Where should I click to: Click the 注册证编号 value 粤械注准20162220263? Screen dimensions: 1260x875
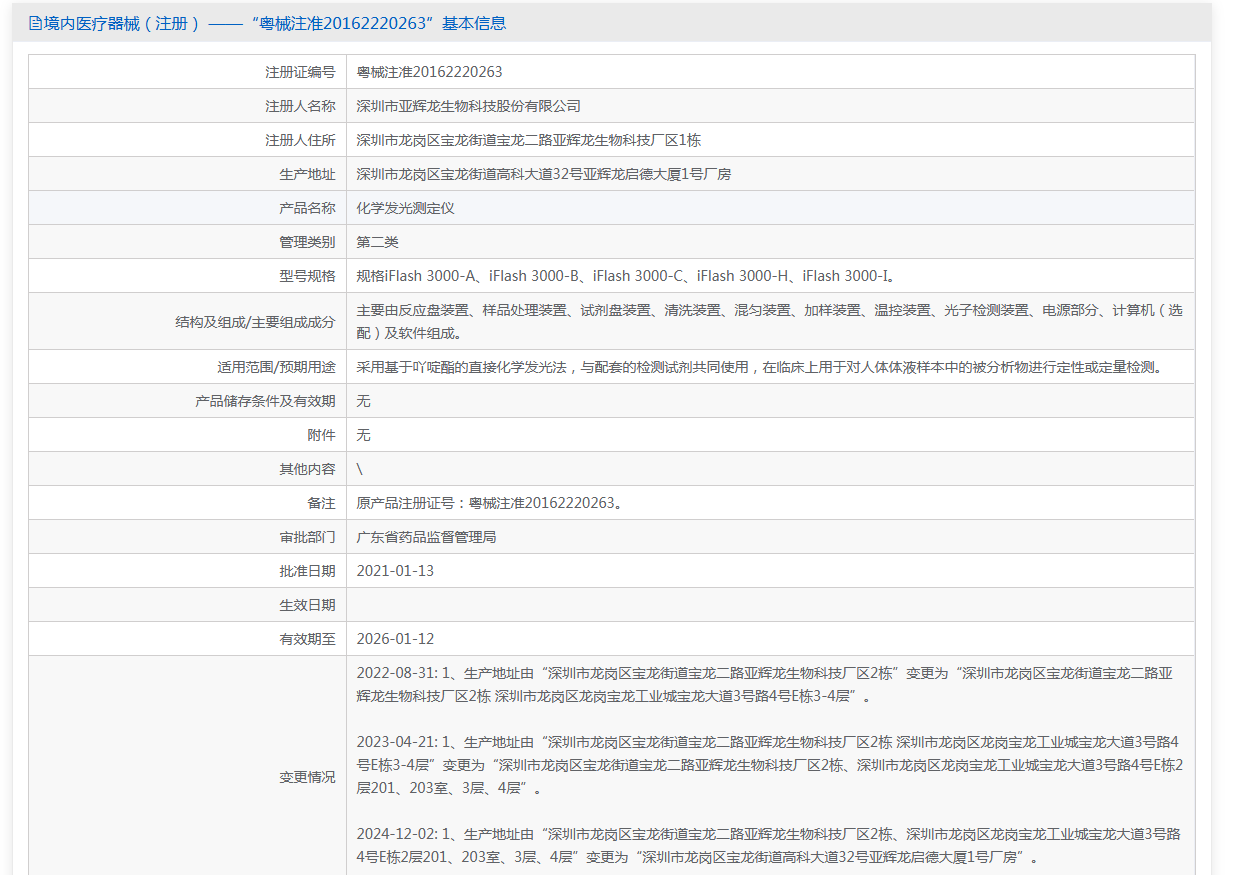[x=429, y=72]
